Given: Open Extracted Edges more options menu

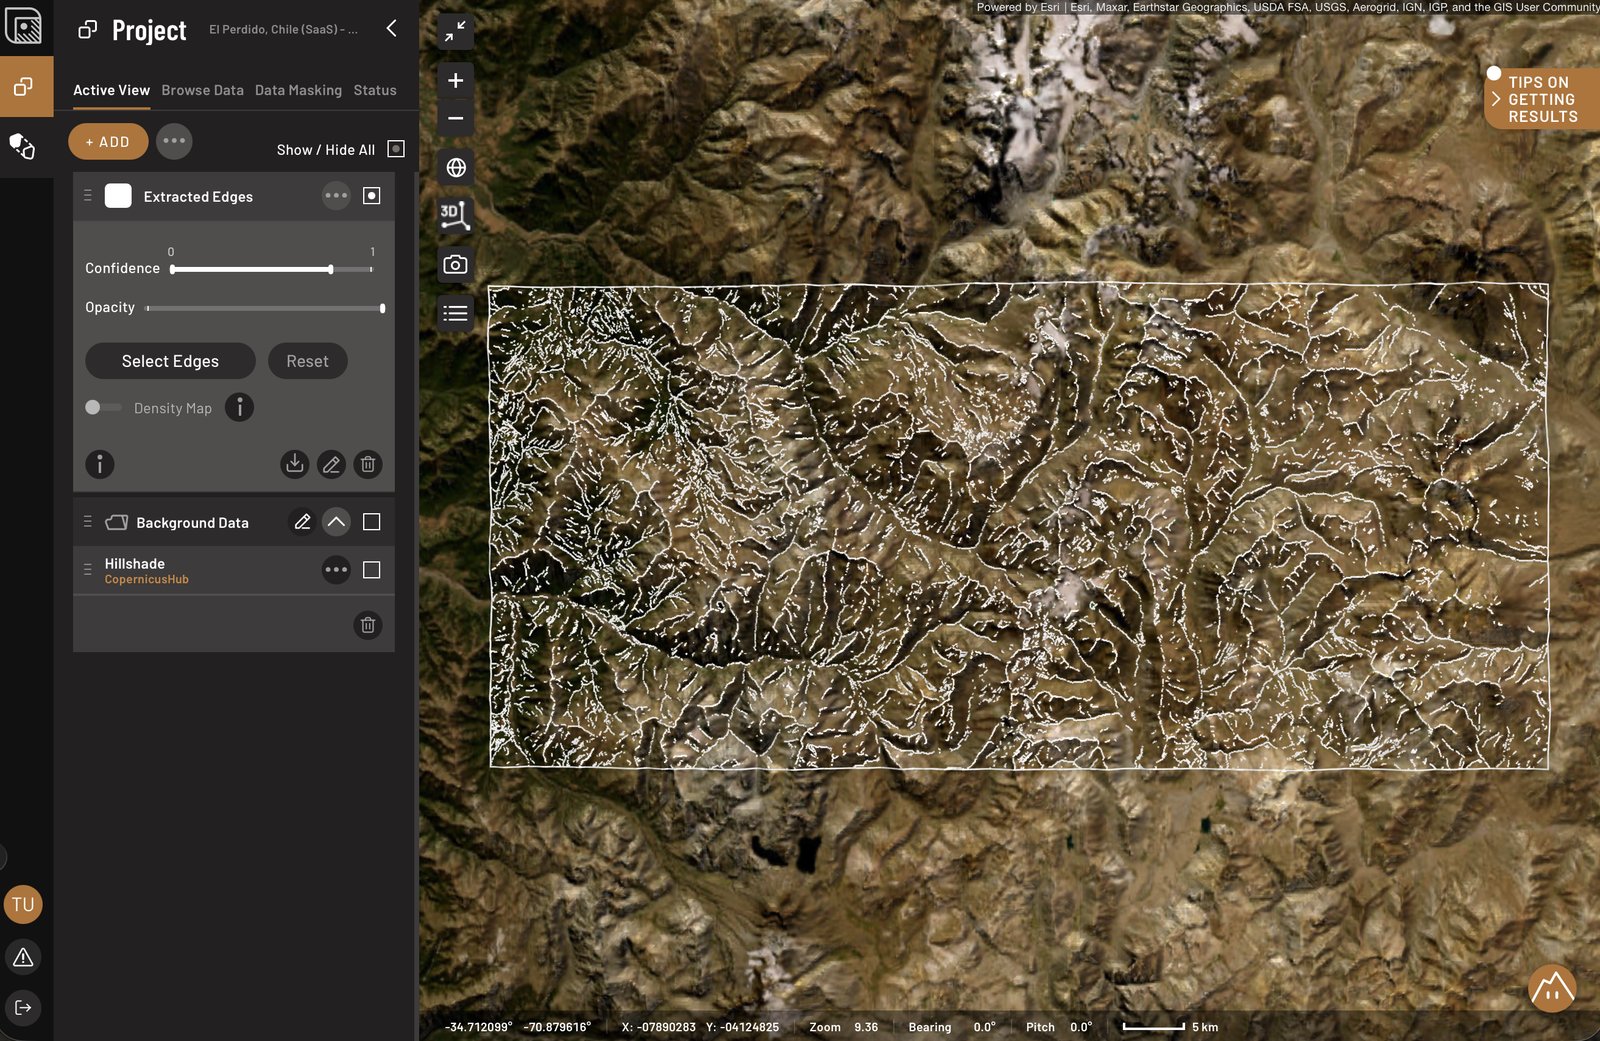Looking at the screenshot, I should coord(336,196).
